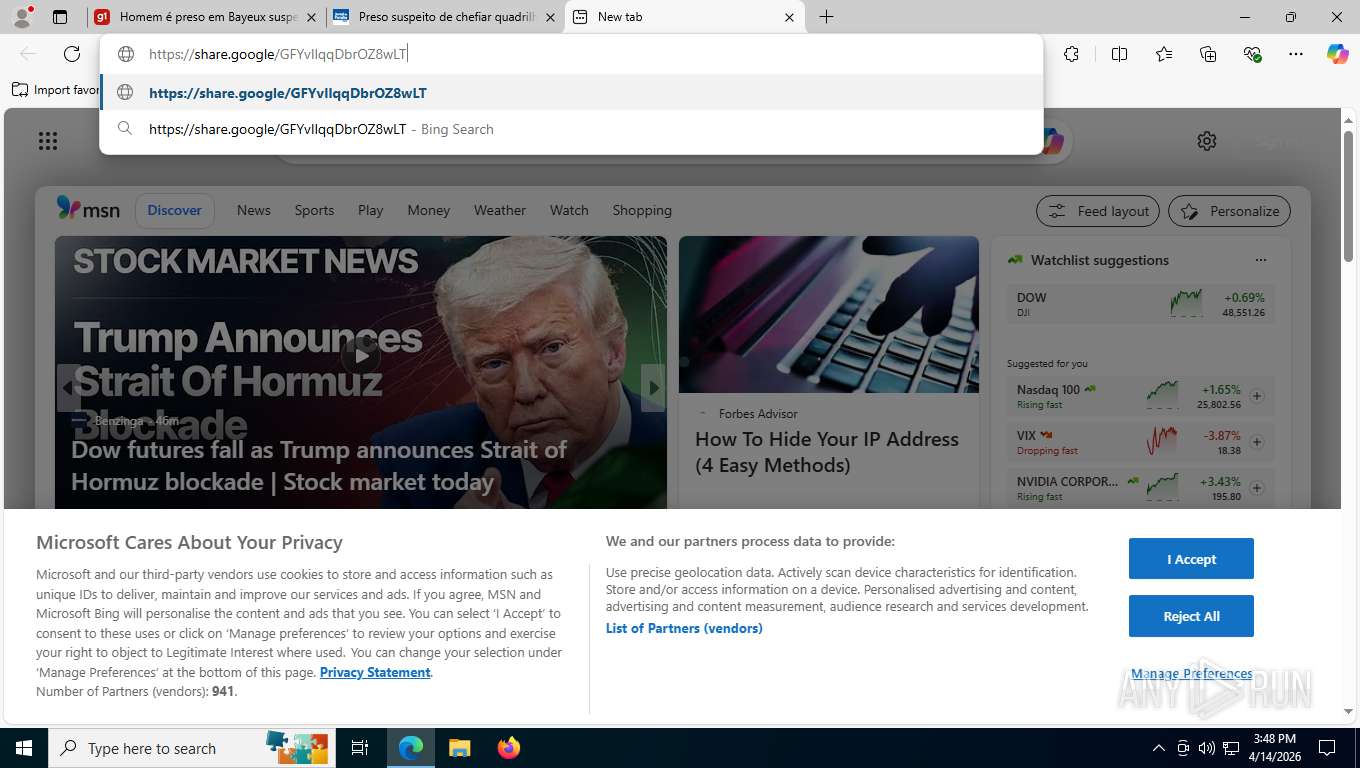Open the Weather category
Viewport: 1360px width, 768px height.
pyautogui.click(x=500, y=210)
